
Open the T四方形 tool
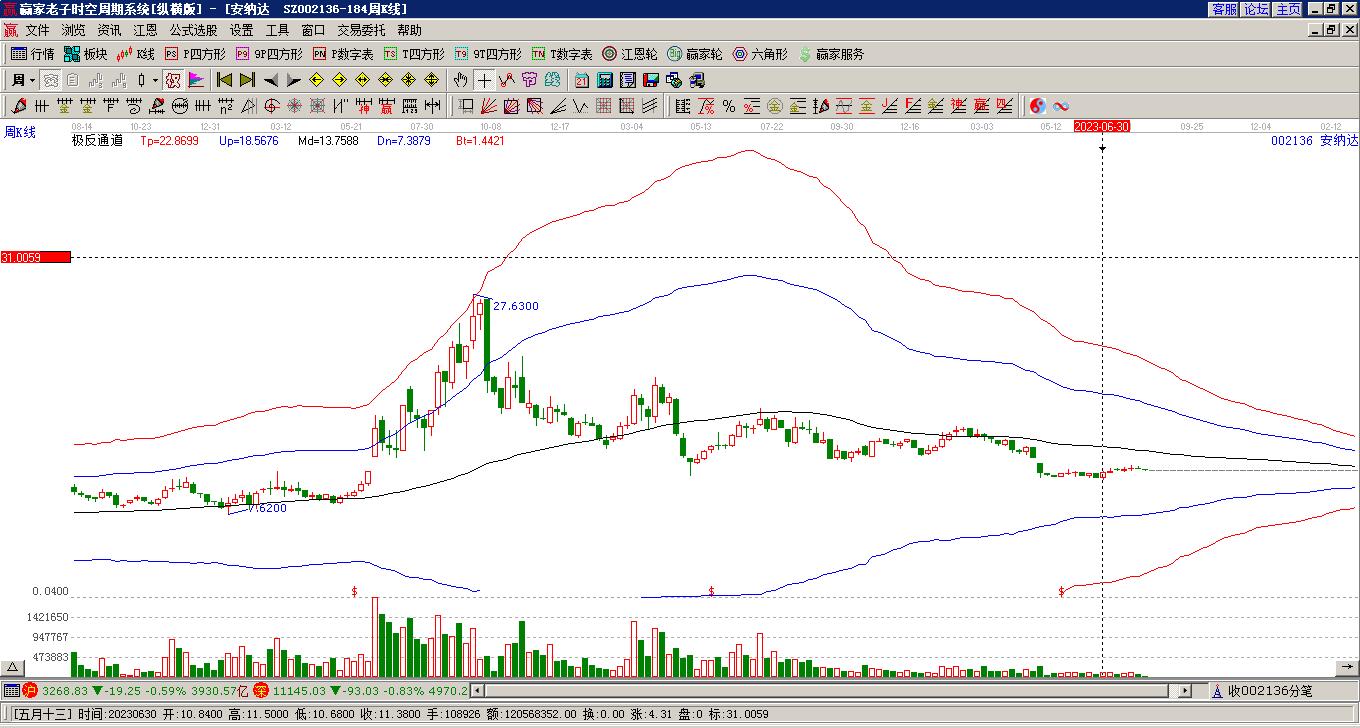[414, 54]
